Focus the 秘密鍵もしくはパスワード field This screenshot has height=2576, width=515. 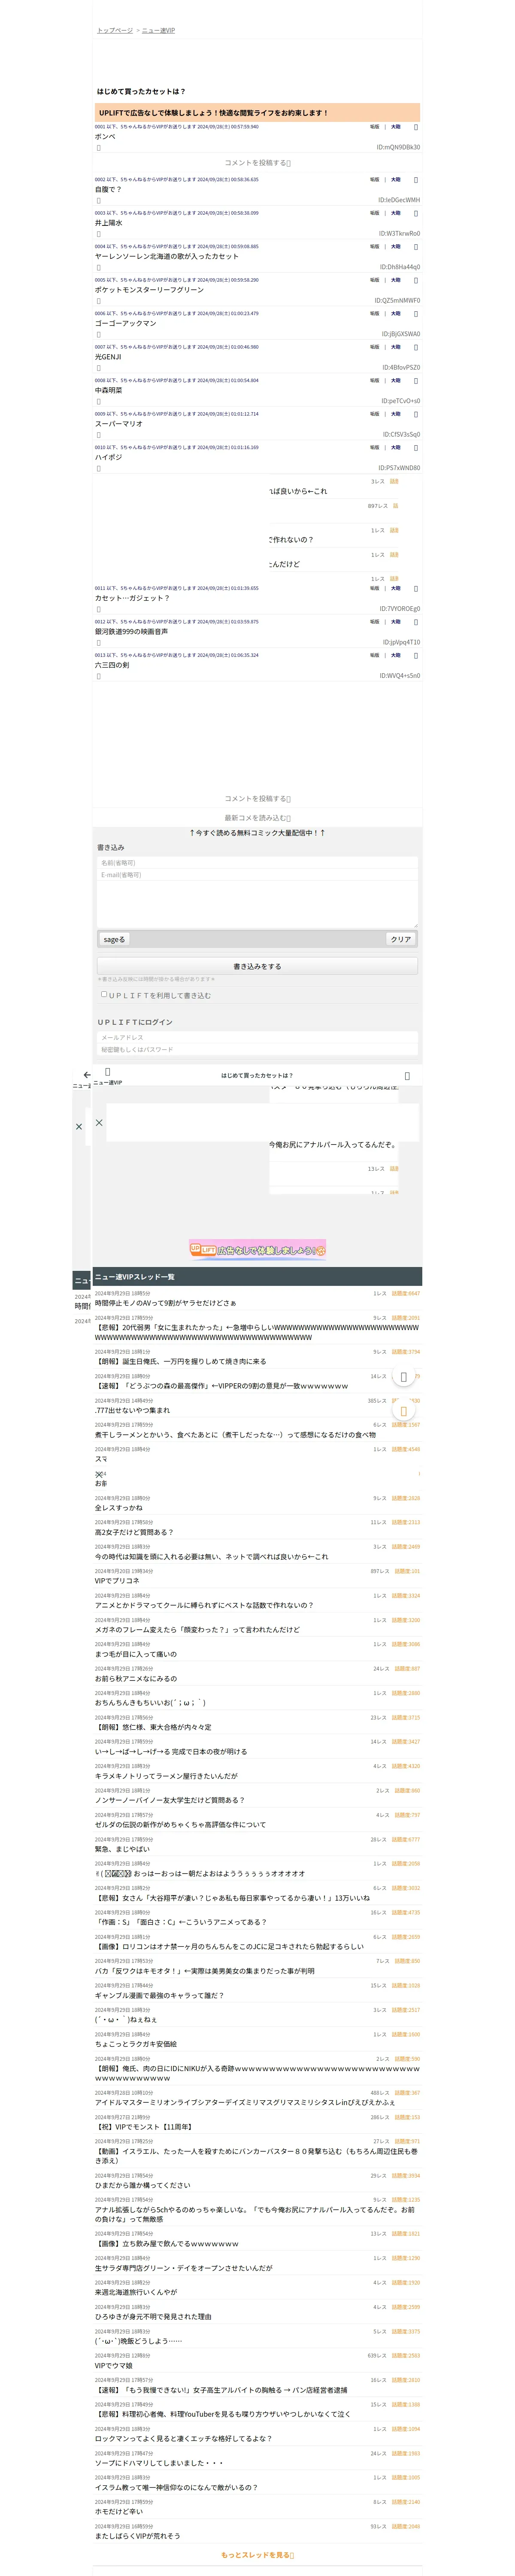coord(257,1050)
